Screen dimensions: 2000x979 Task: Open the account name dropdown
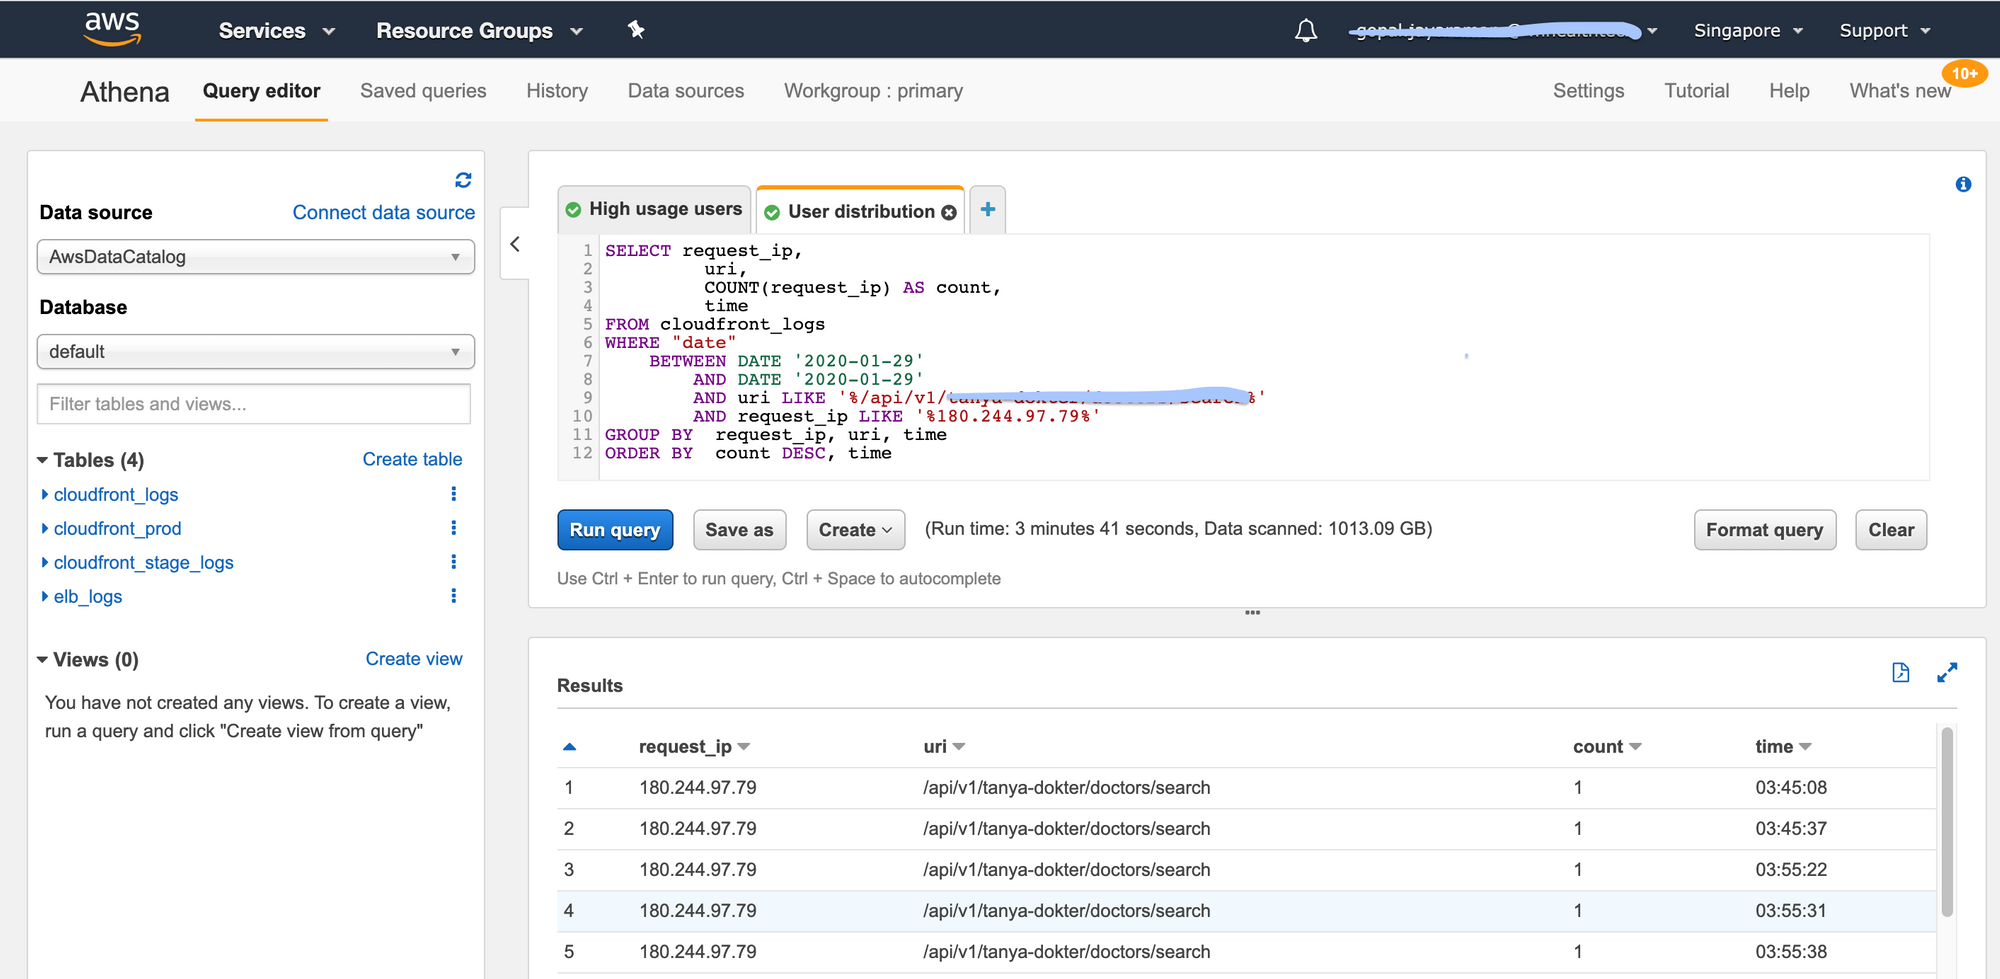(x=1502, y=31)
